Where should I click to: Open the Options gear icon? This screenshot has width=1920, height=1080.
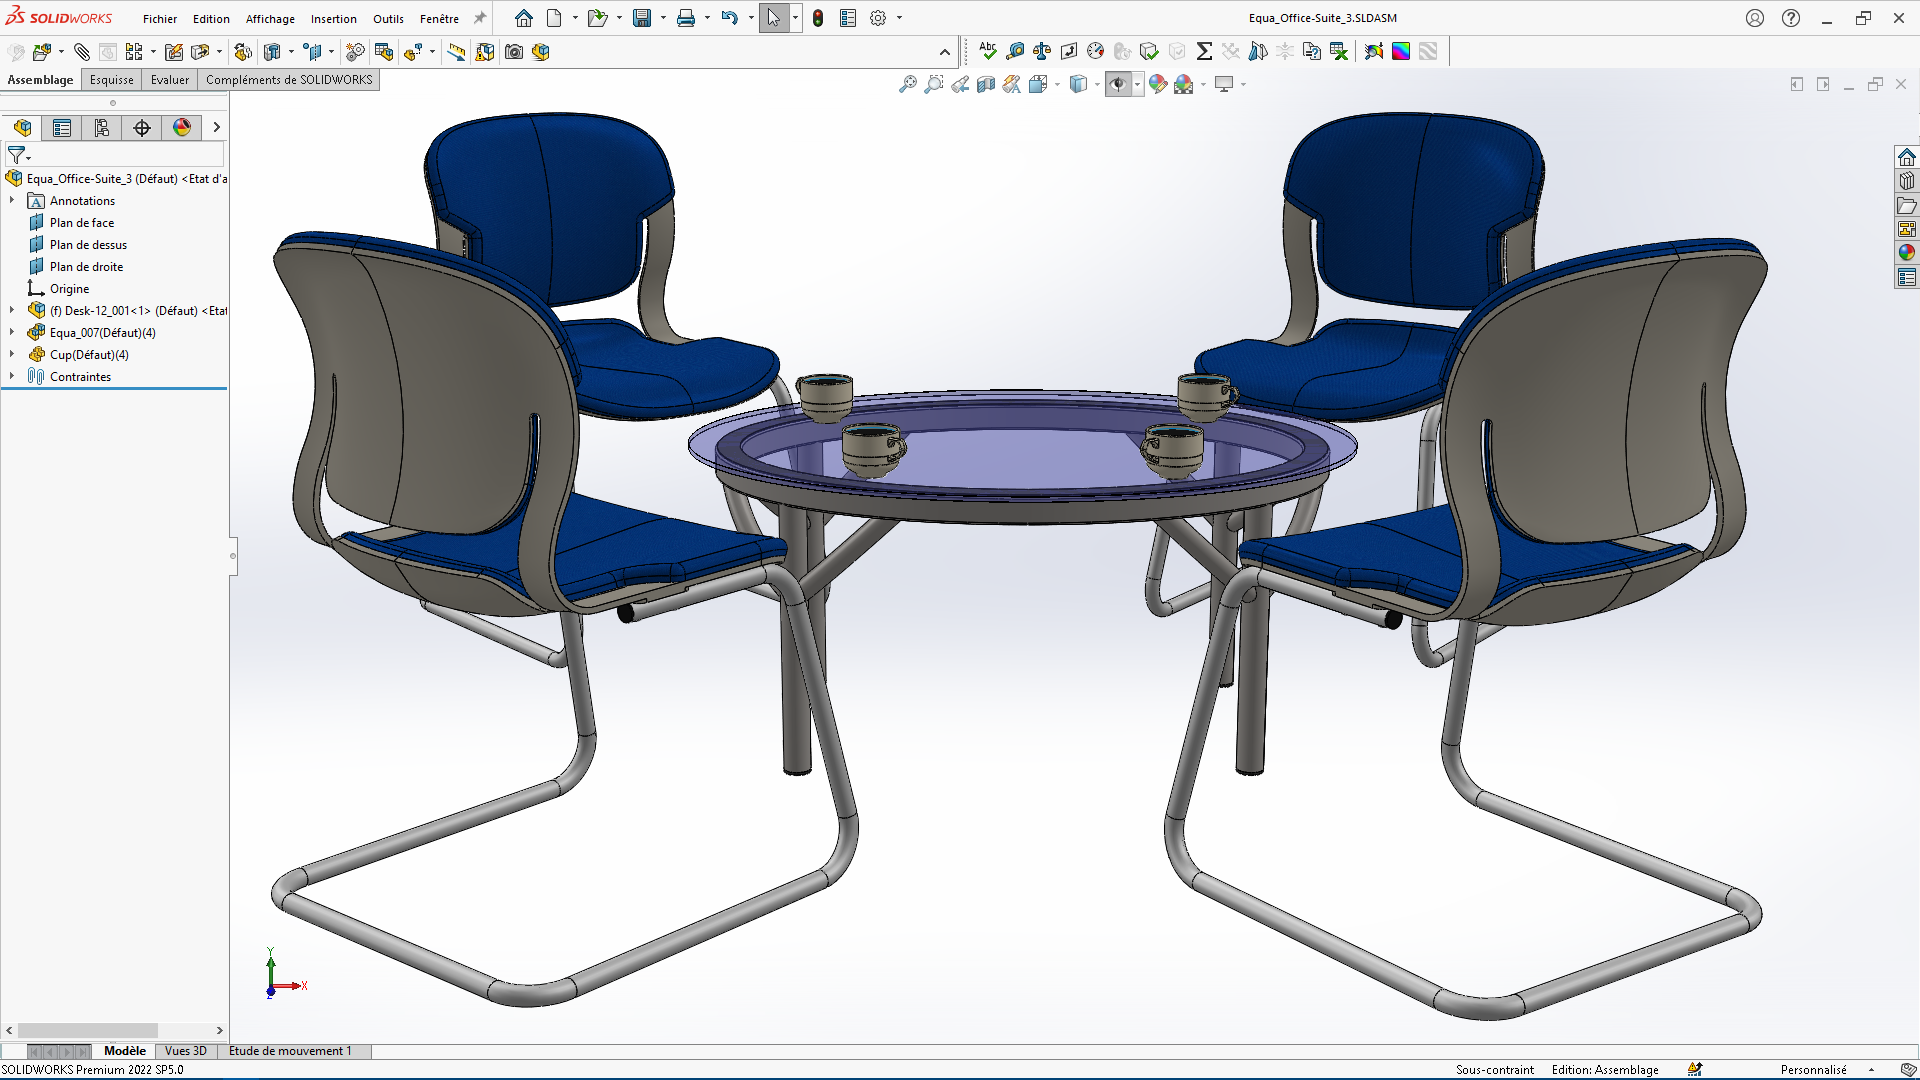click(x=878, y=18)
